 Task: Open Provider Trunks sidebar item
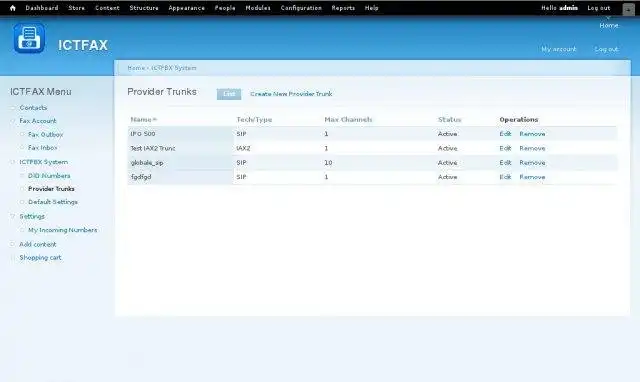coord(51,189)
